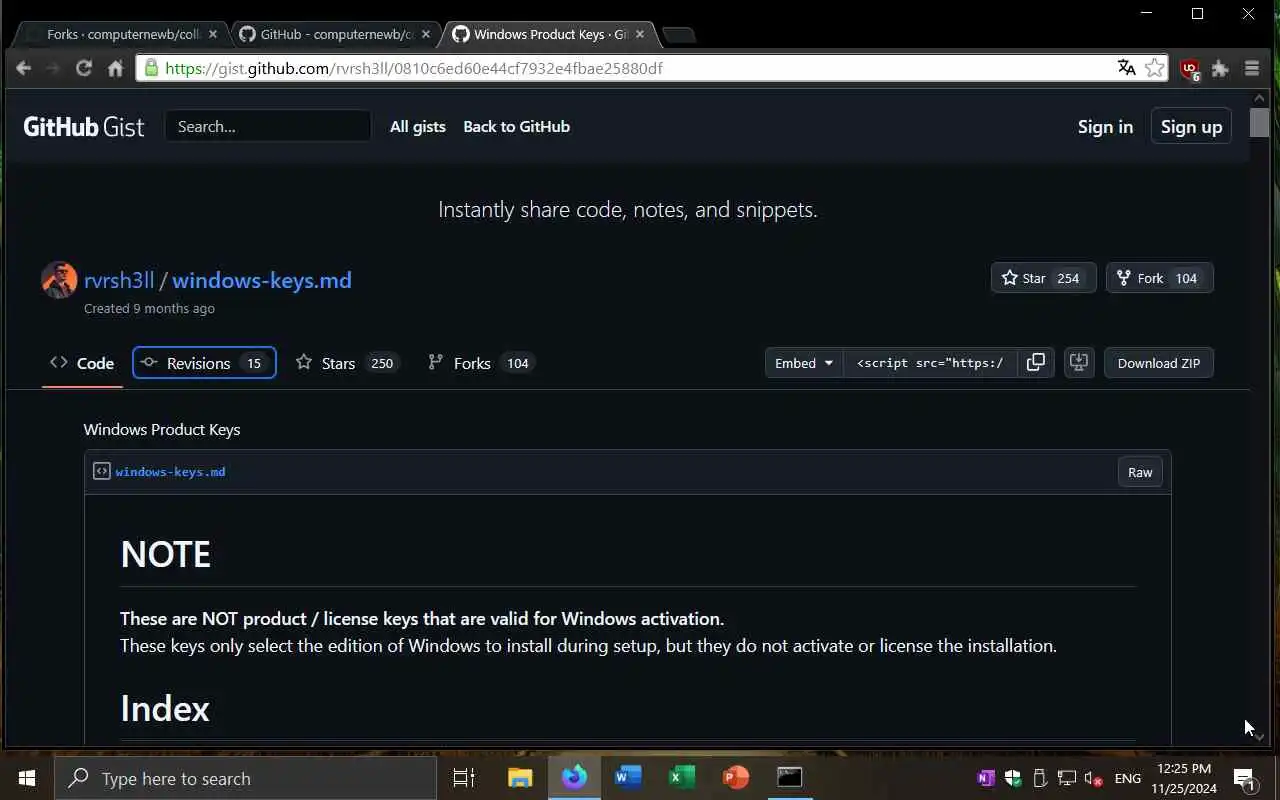
Task: Click the Sign in link
Action: click(x=1105, y=127)
